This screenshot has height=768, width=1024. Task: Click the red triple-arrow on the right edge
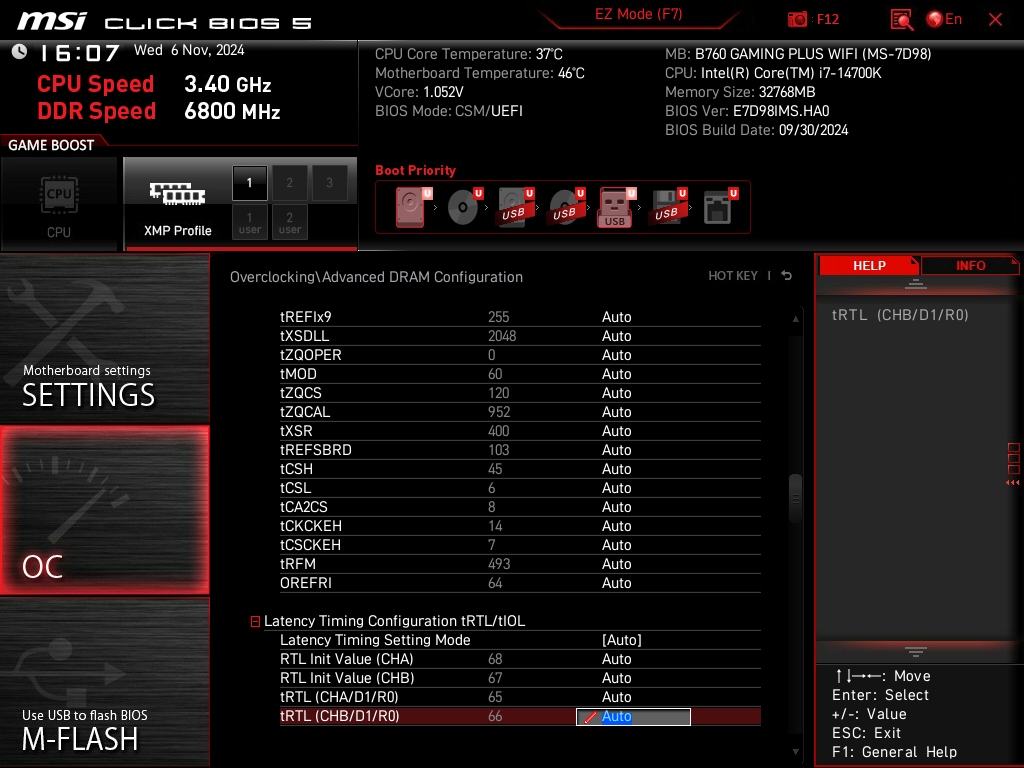1012,483
